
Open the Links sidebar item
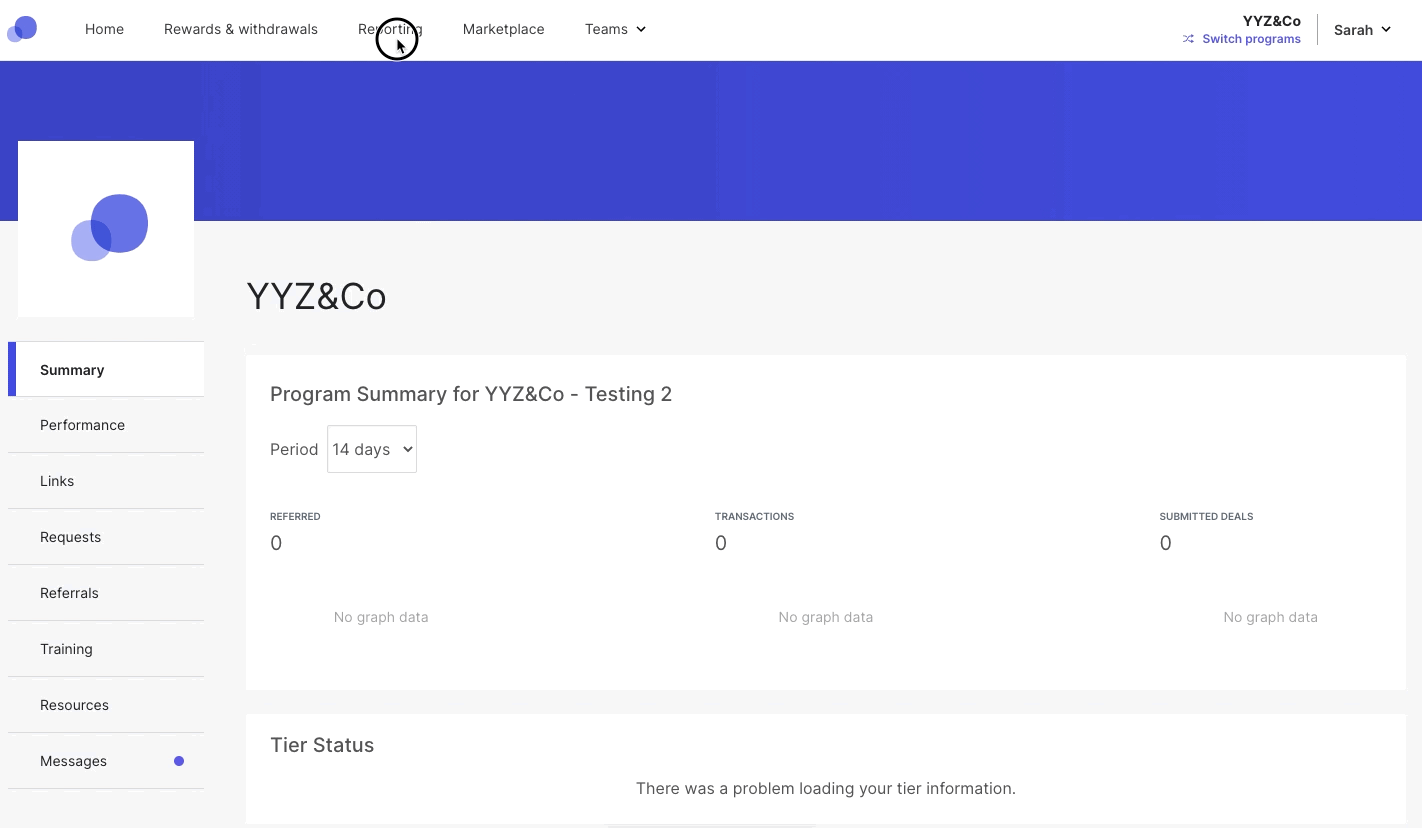click(106, 481)
